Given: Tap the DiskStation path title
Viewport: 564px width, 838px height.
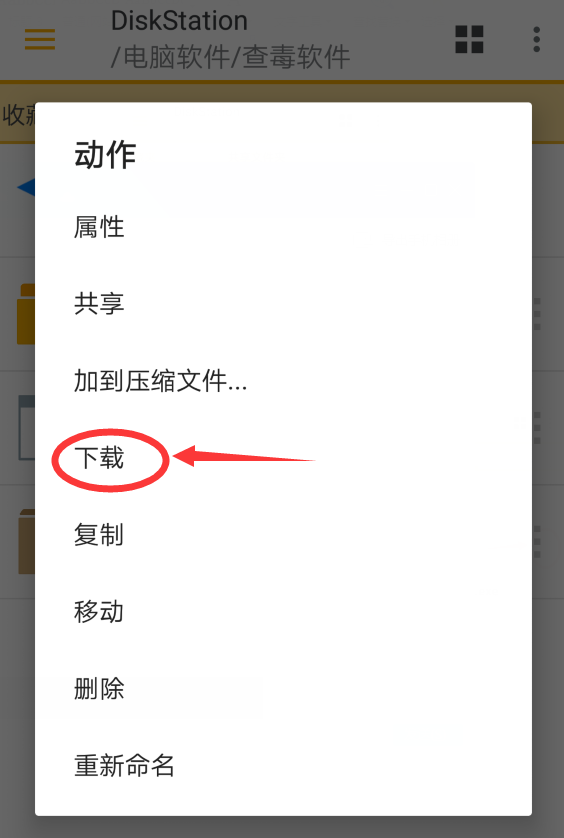Looking at the screenshot, I should pyautogui.click(x=230, y=39).
